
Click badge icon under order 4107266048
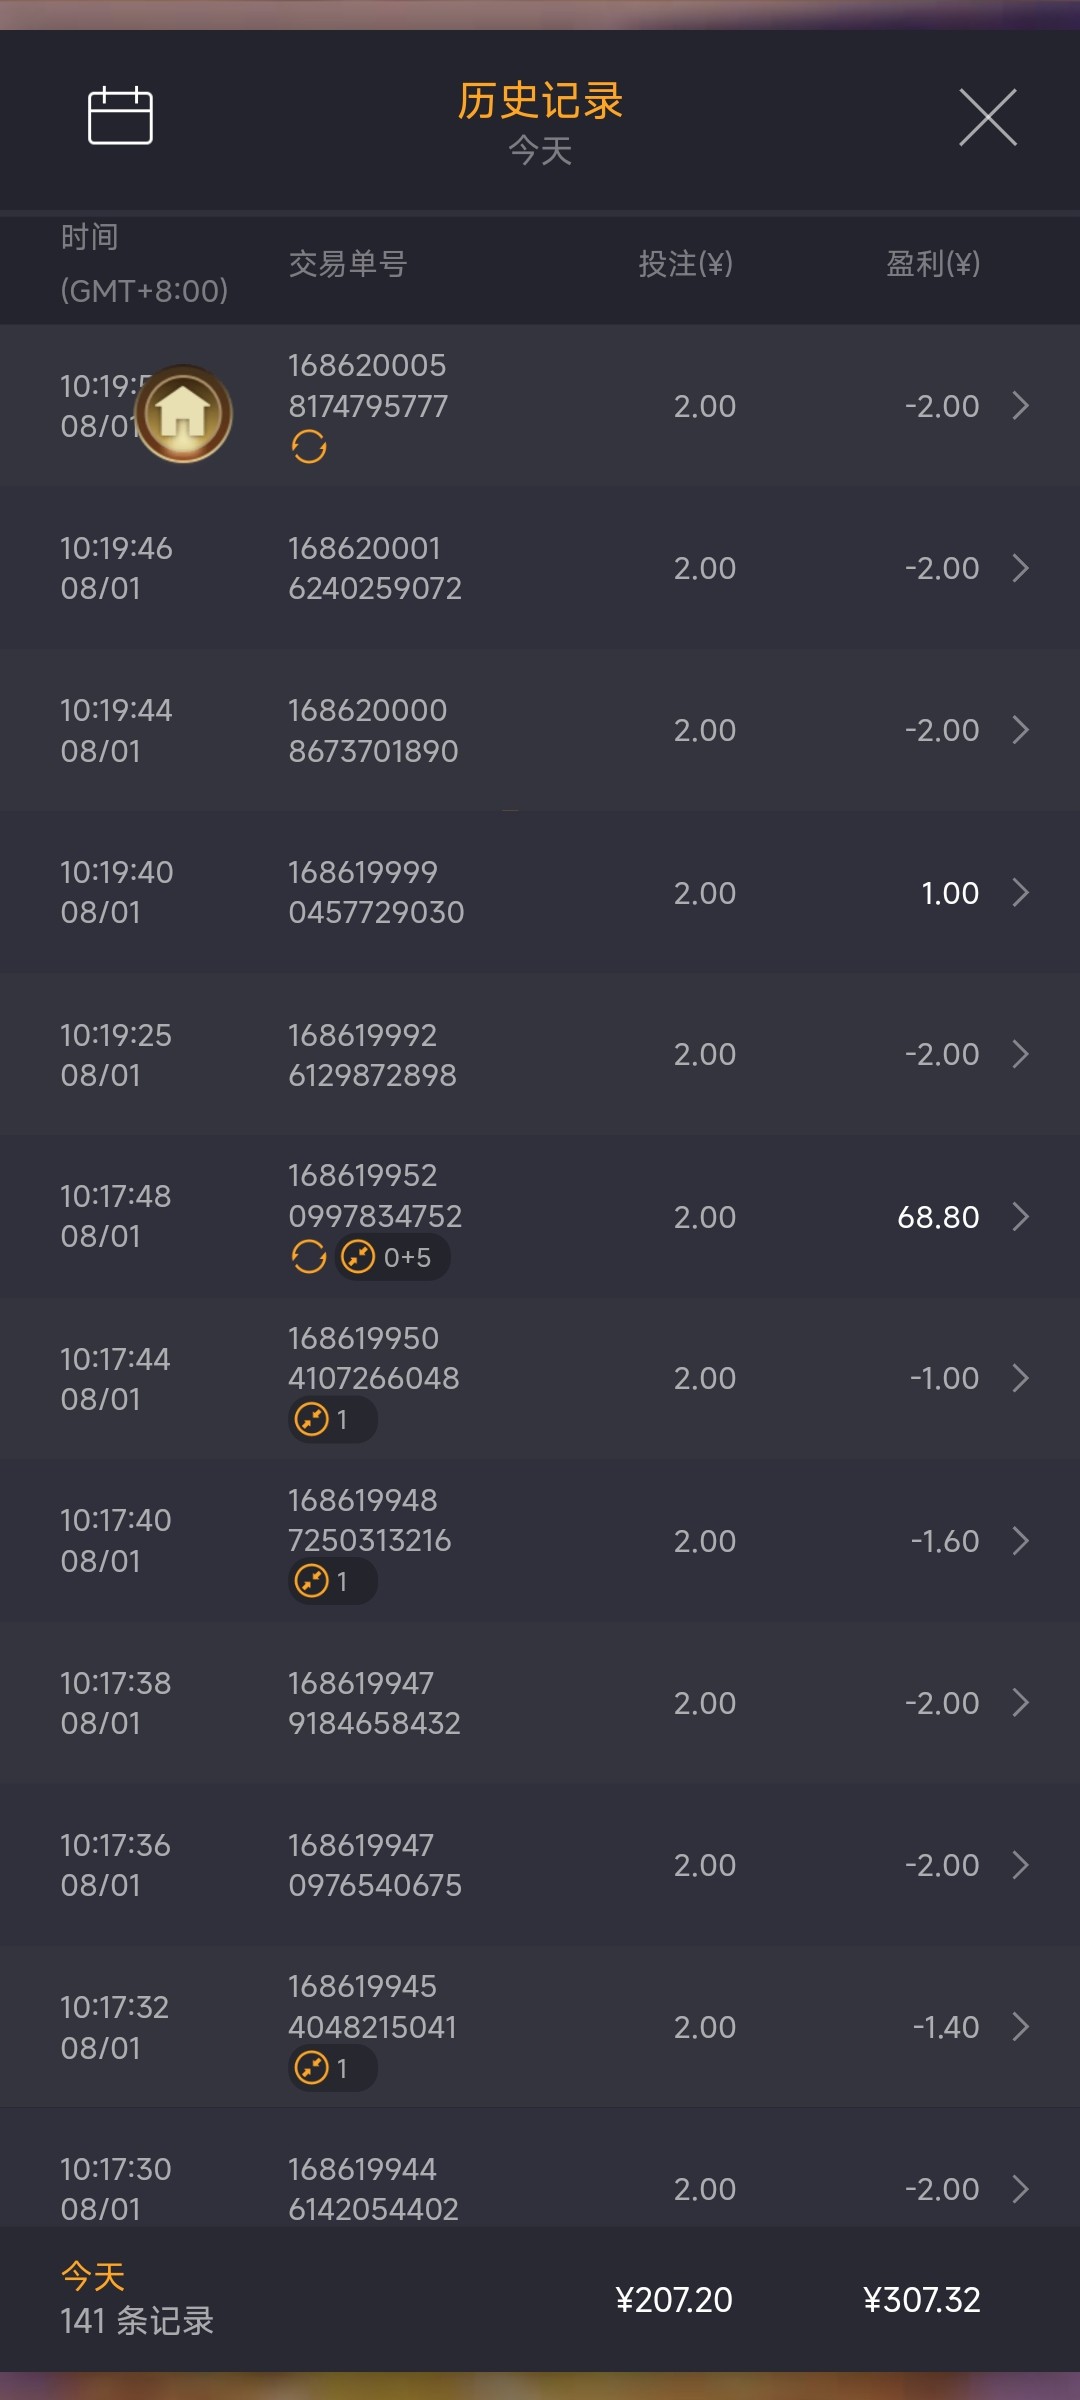pos(313,1419)
